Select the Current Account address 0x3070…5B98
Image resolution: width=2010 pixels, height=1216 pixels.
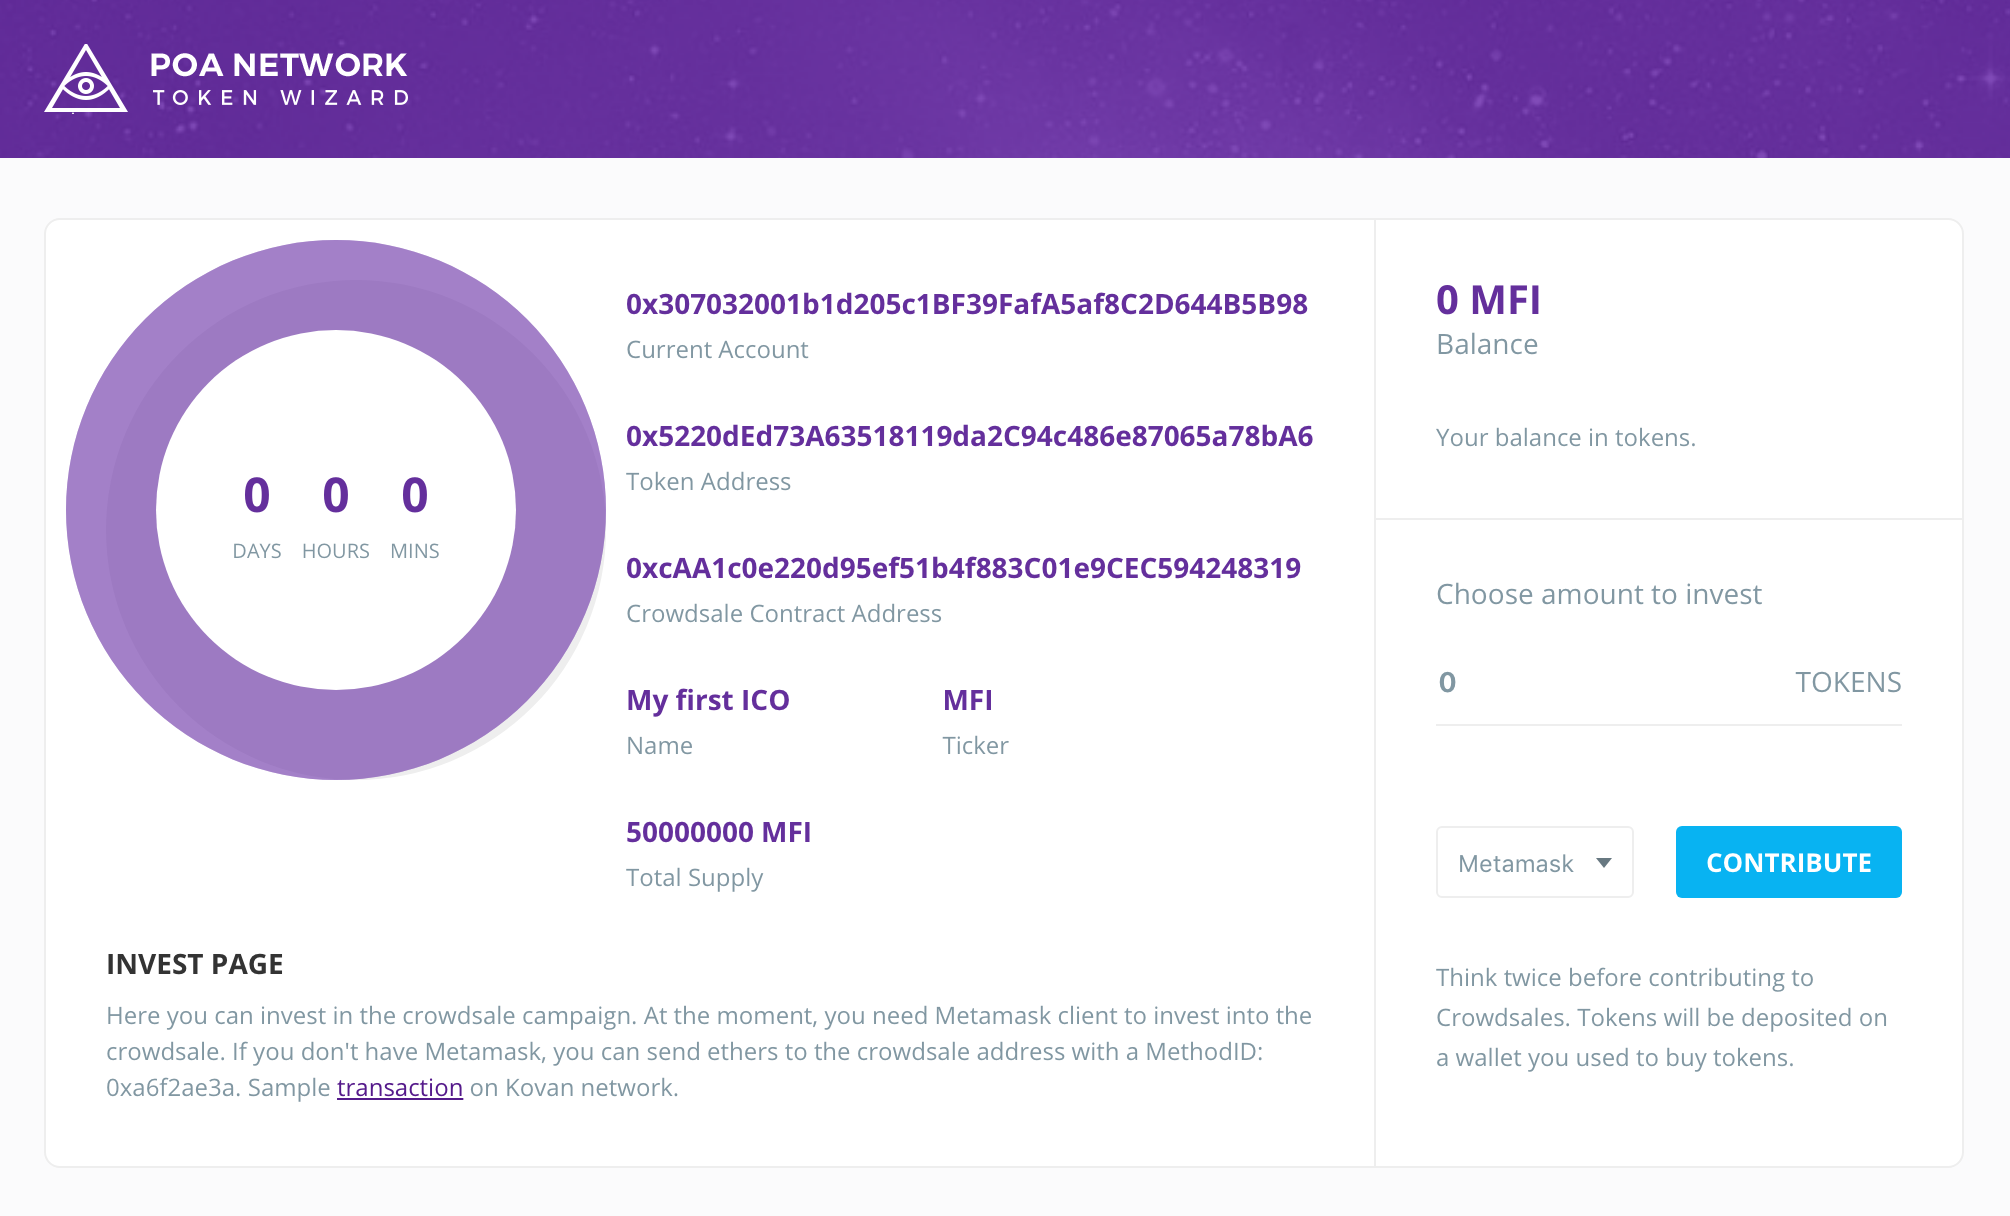(966, 304)
